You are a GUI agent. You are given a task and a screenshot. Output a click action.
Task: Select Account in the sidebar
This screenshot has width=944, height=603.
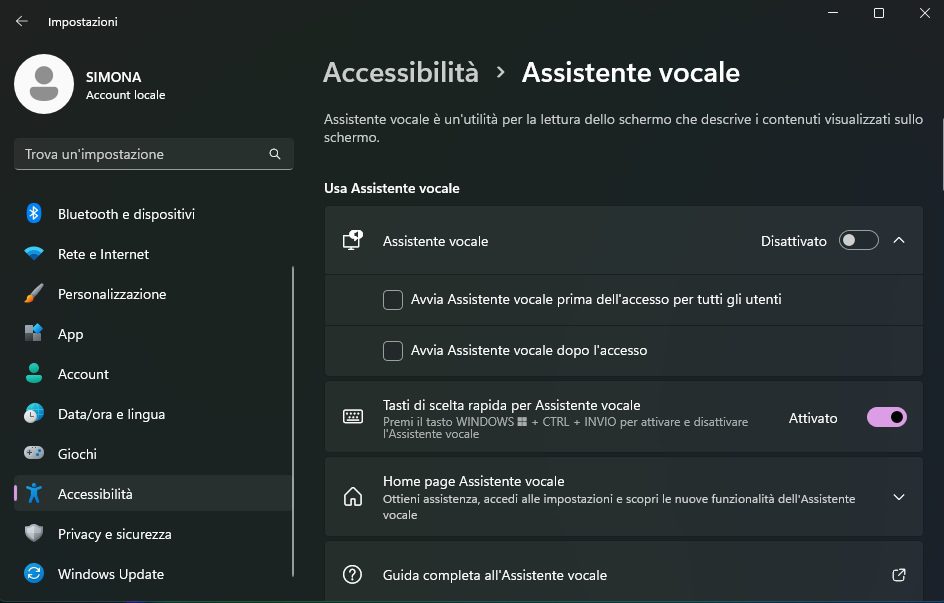click(x=153, y=374)
